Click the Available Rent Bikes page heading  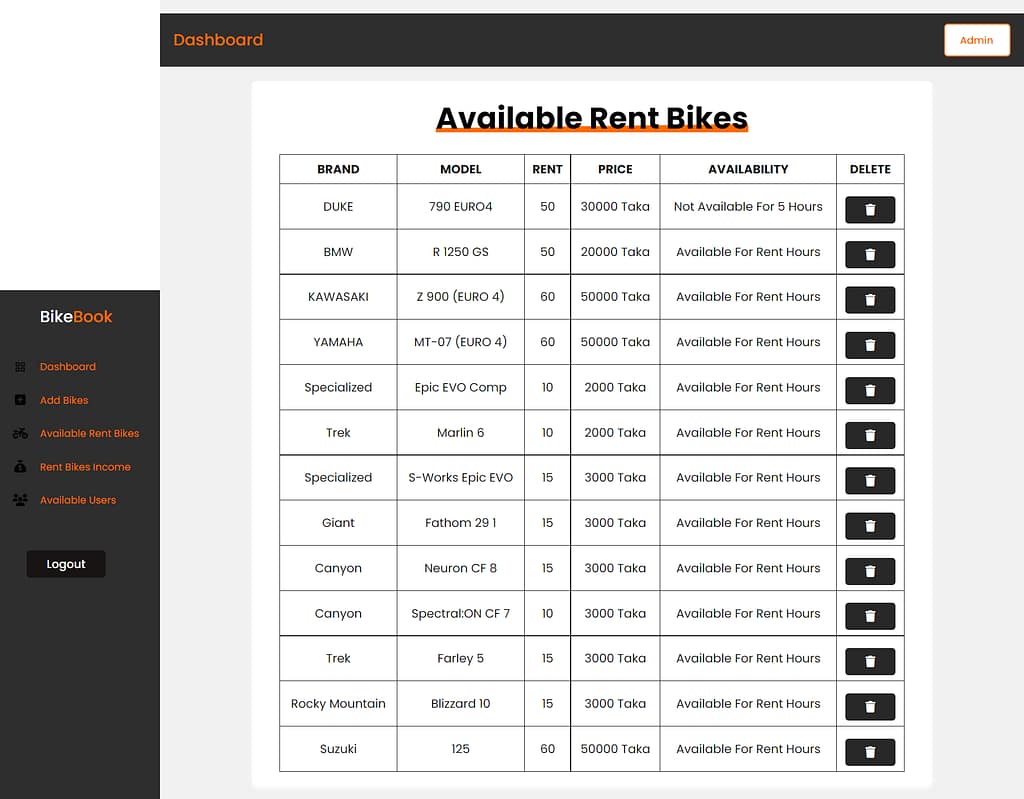(x=591, y=117)
